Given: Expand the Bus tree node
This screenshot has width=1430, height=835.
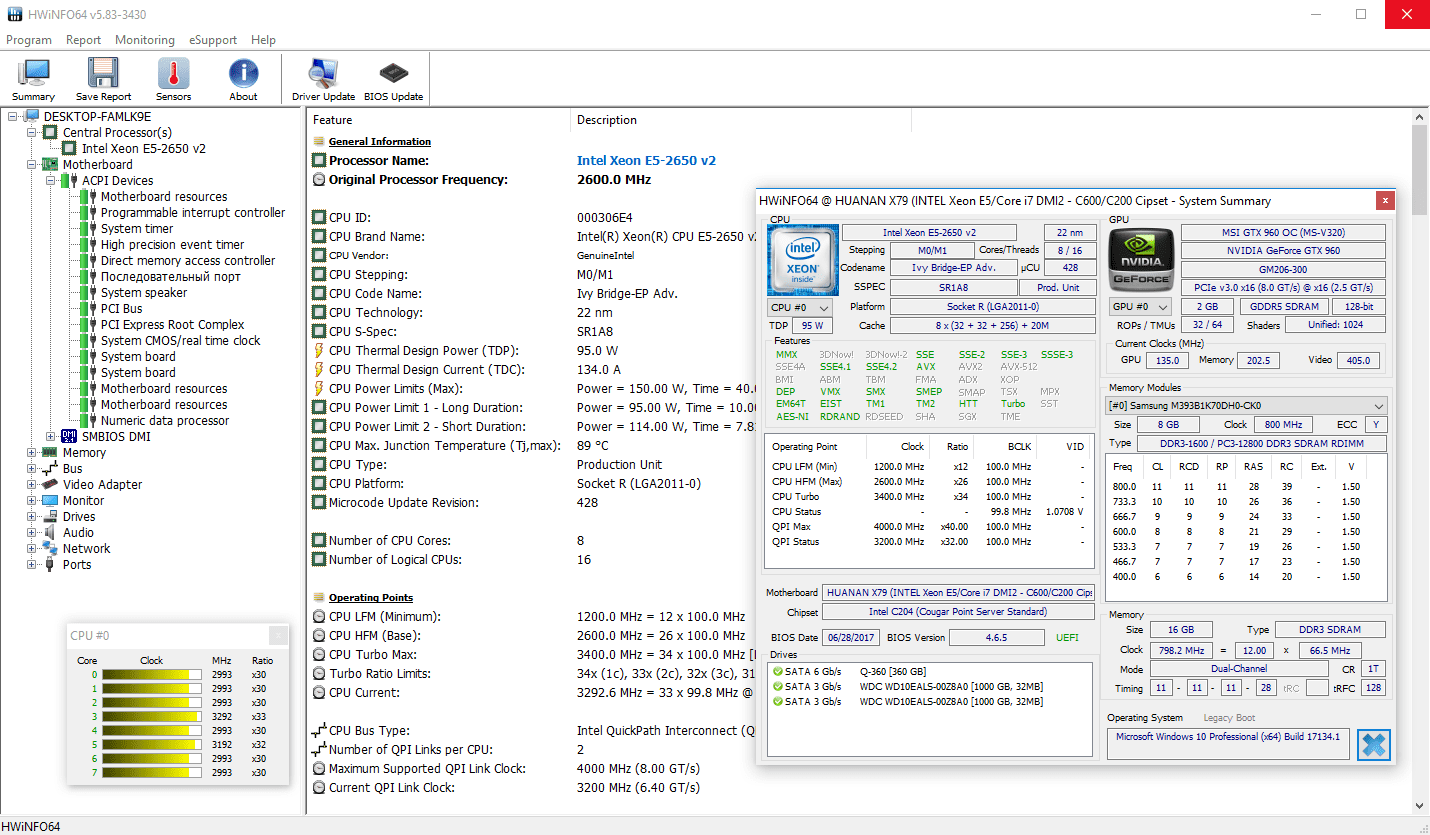Looking at the screenshot, I should [x=32, y=469].
